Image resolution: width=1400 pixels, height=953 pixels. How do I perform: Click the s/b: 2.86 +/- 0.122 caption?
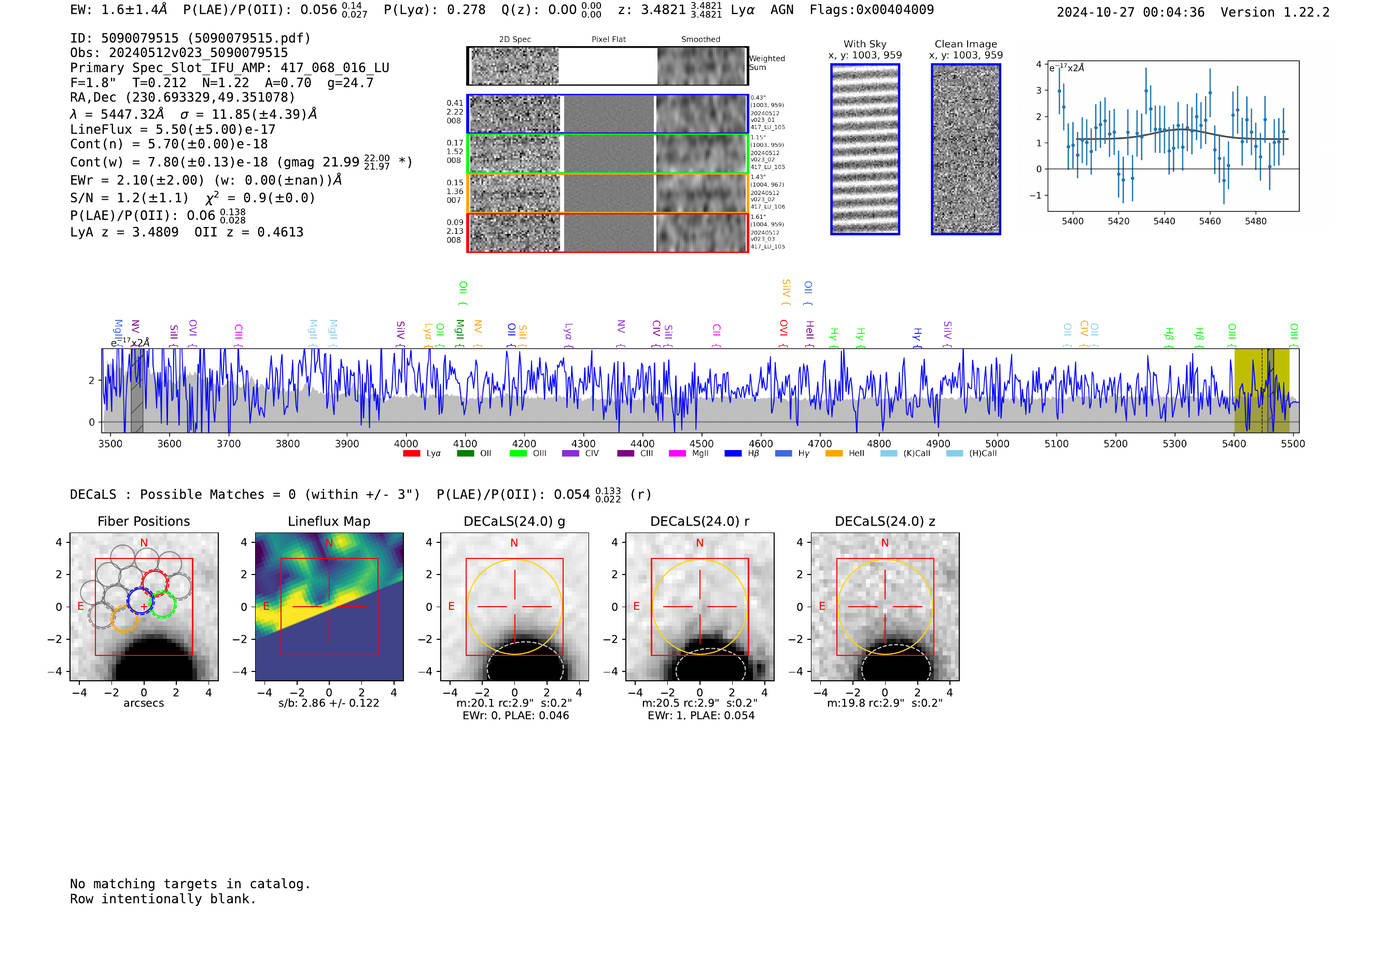(x=329, y=703)
